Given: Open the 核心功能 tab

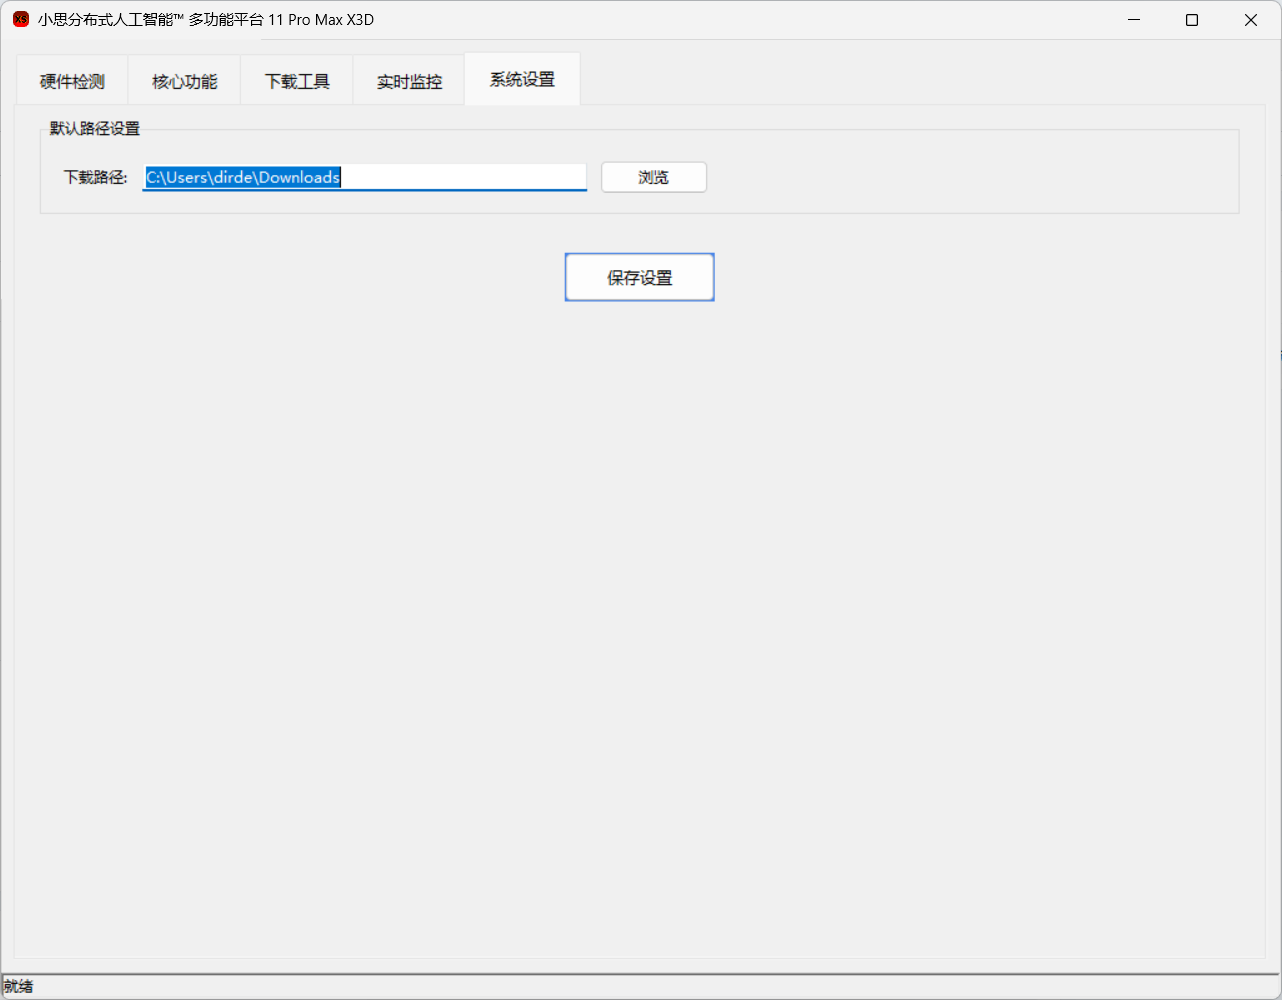Looking at the screenshot, I should pos(184,82).
